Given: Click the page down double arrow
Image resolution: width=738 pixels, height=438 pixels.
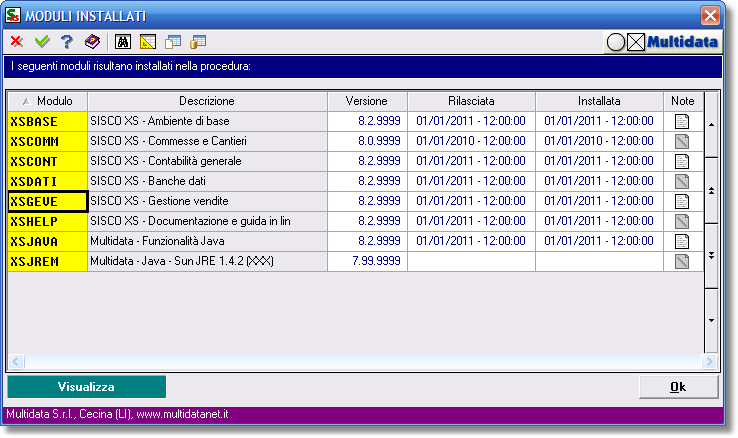Looking at the screenshot, I should pyautogui.click(x=711, y=256).
